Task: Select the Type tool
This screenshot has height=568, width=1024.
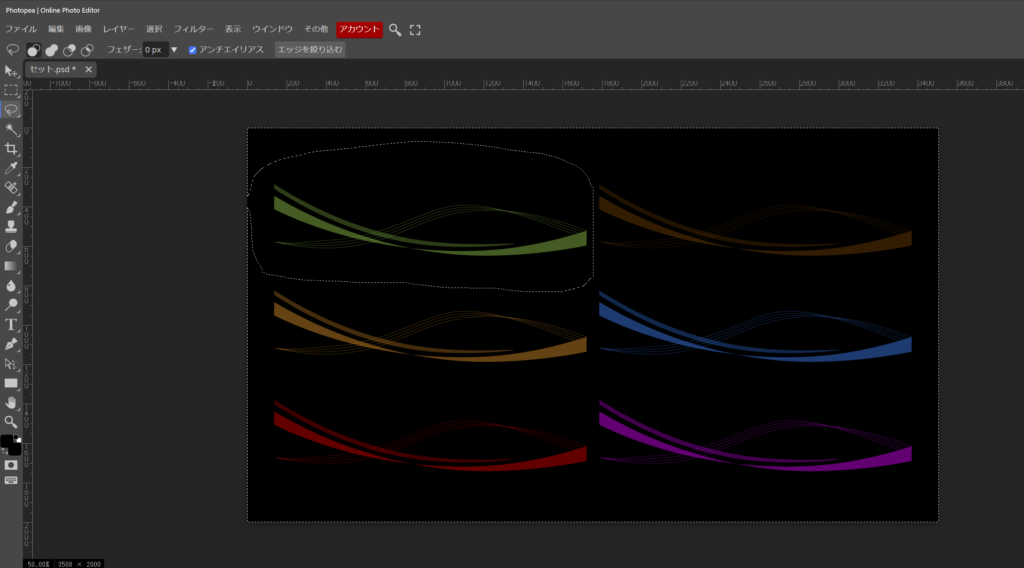Action: (x=11, y=324)
